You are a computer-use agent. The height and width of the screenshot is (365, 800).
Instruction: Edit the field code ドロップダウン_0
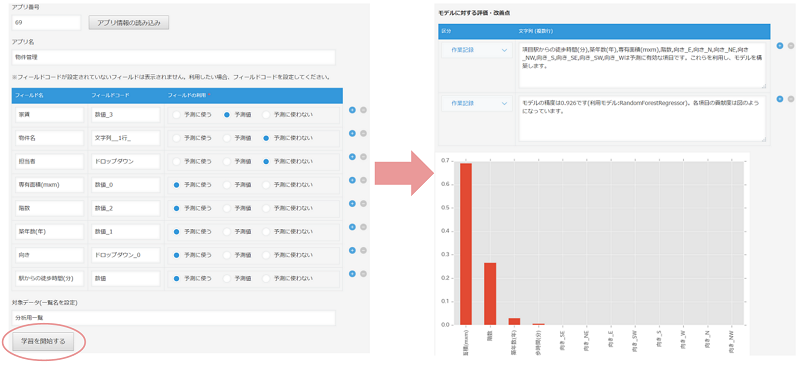126,255
